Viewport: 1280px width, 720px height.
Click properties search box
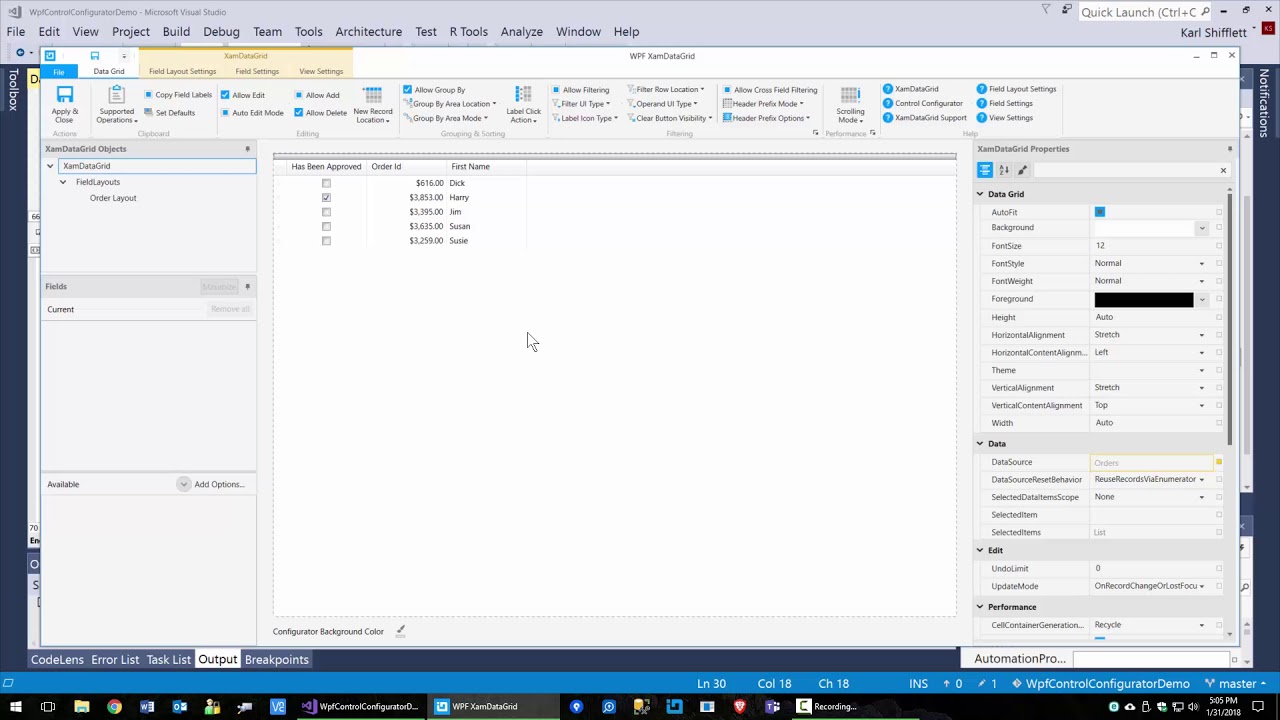tap(1130, 170)
